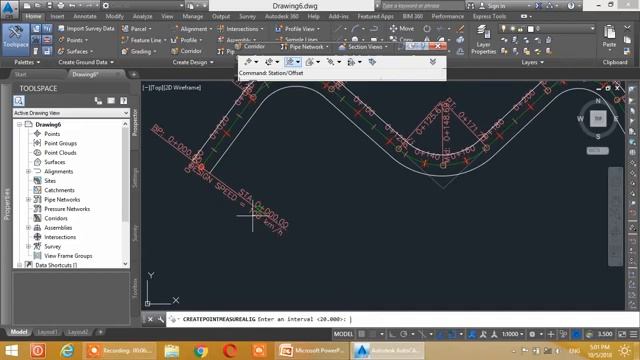Click Sign In link in title bar
This screenshot has height=360, width=640.
[x=496, y=6]
